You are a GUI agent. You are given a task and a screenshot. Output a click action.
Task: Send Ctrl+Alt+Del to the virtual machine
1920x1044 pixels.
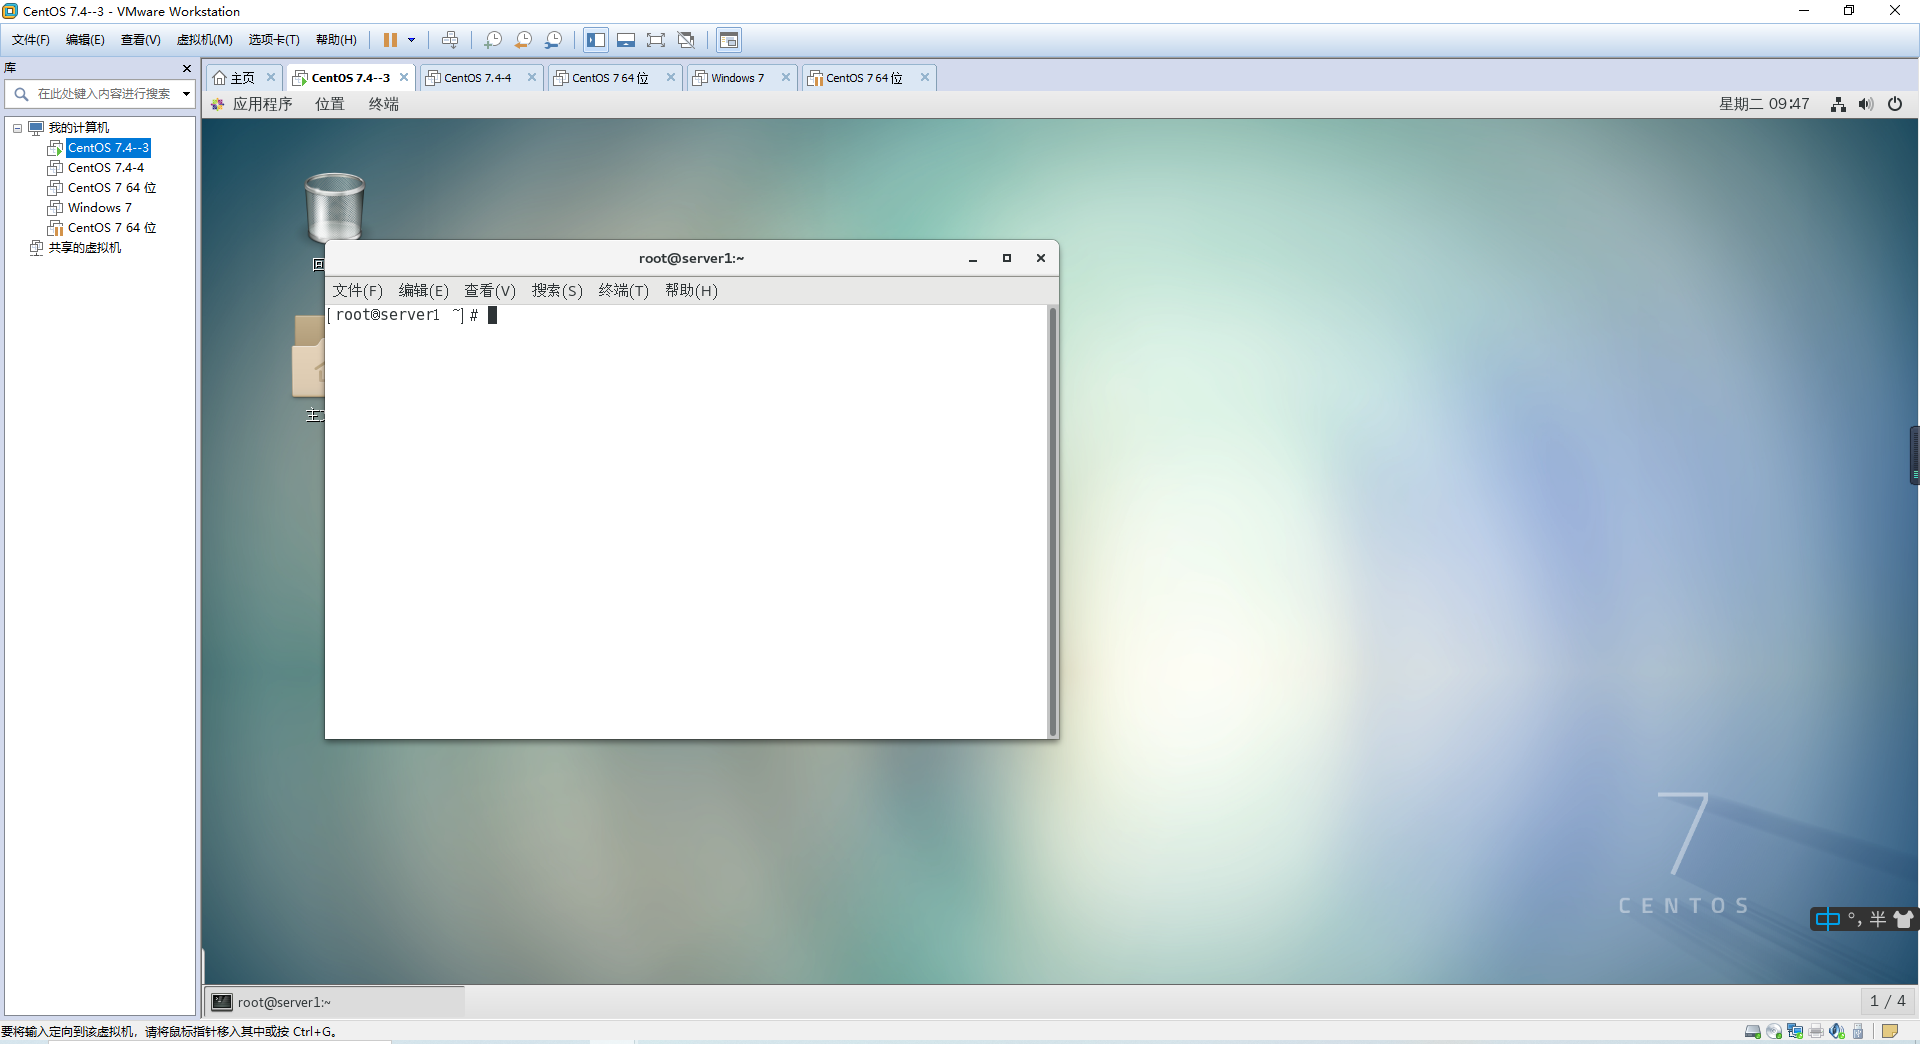point(450,40)
